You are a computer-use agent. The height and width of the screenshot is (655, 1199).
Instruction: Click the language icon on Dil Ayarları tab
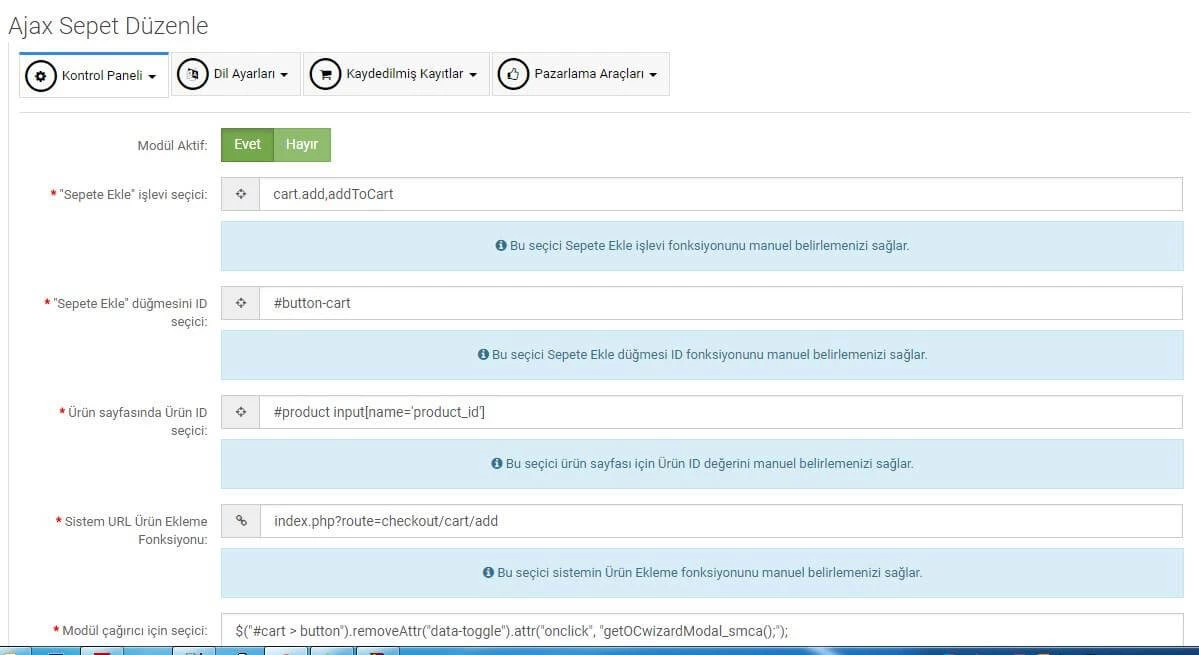click(192, 73)
